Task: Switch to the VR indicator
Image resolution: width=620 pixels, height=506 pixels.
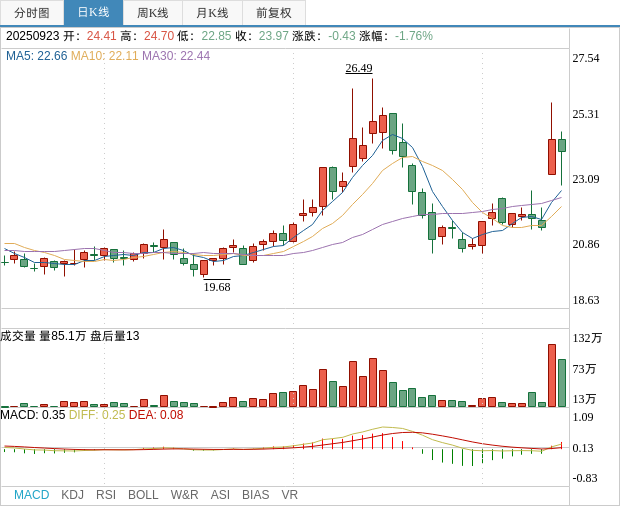Action: click(x=289, y=495)
